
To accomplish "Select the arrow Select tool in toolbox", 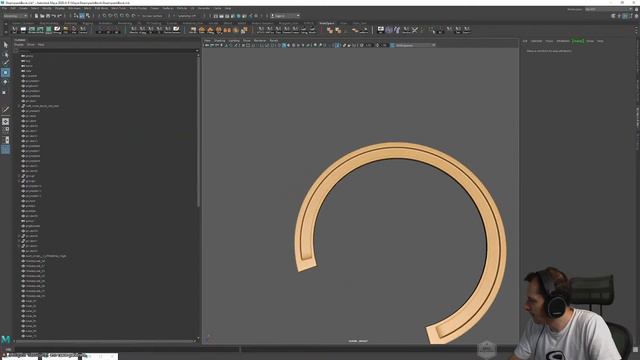I will [x=5, y=45].
